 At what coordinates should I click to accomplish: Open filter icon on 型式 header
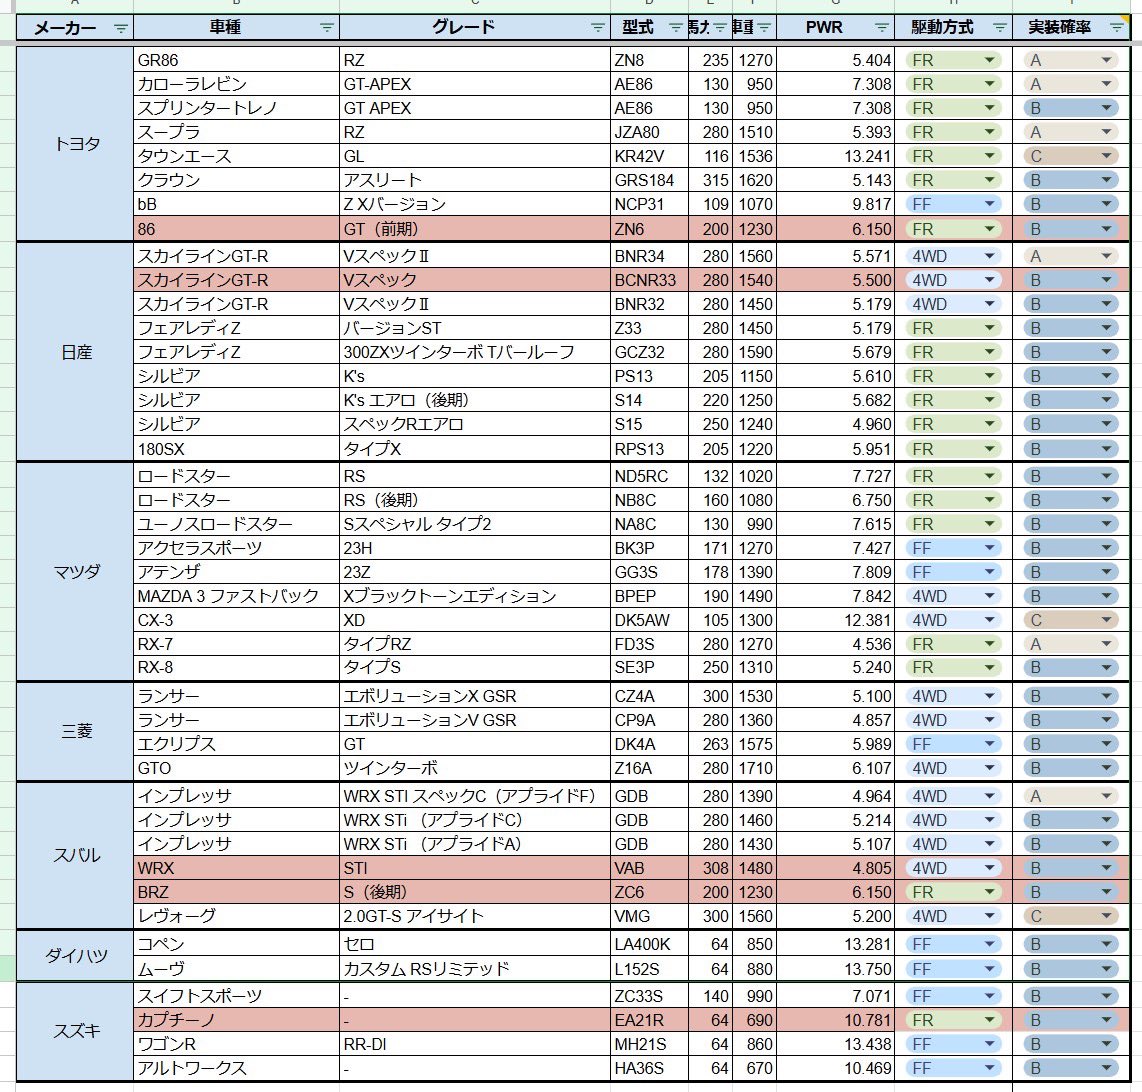pyautogui.click(x=676, y=28)
